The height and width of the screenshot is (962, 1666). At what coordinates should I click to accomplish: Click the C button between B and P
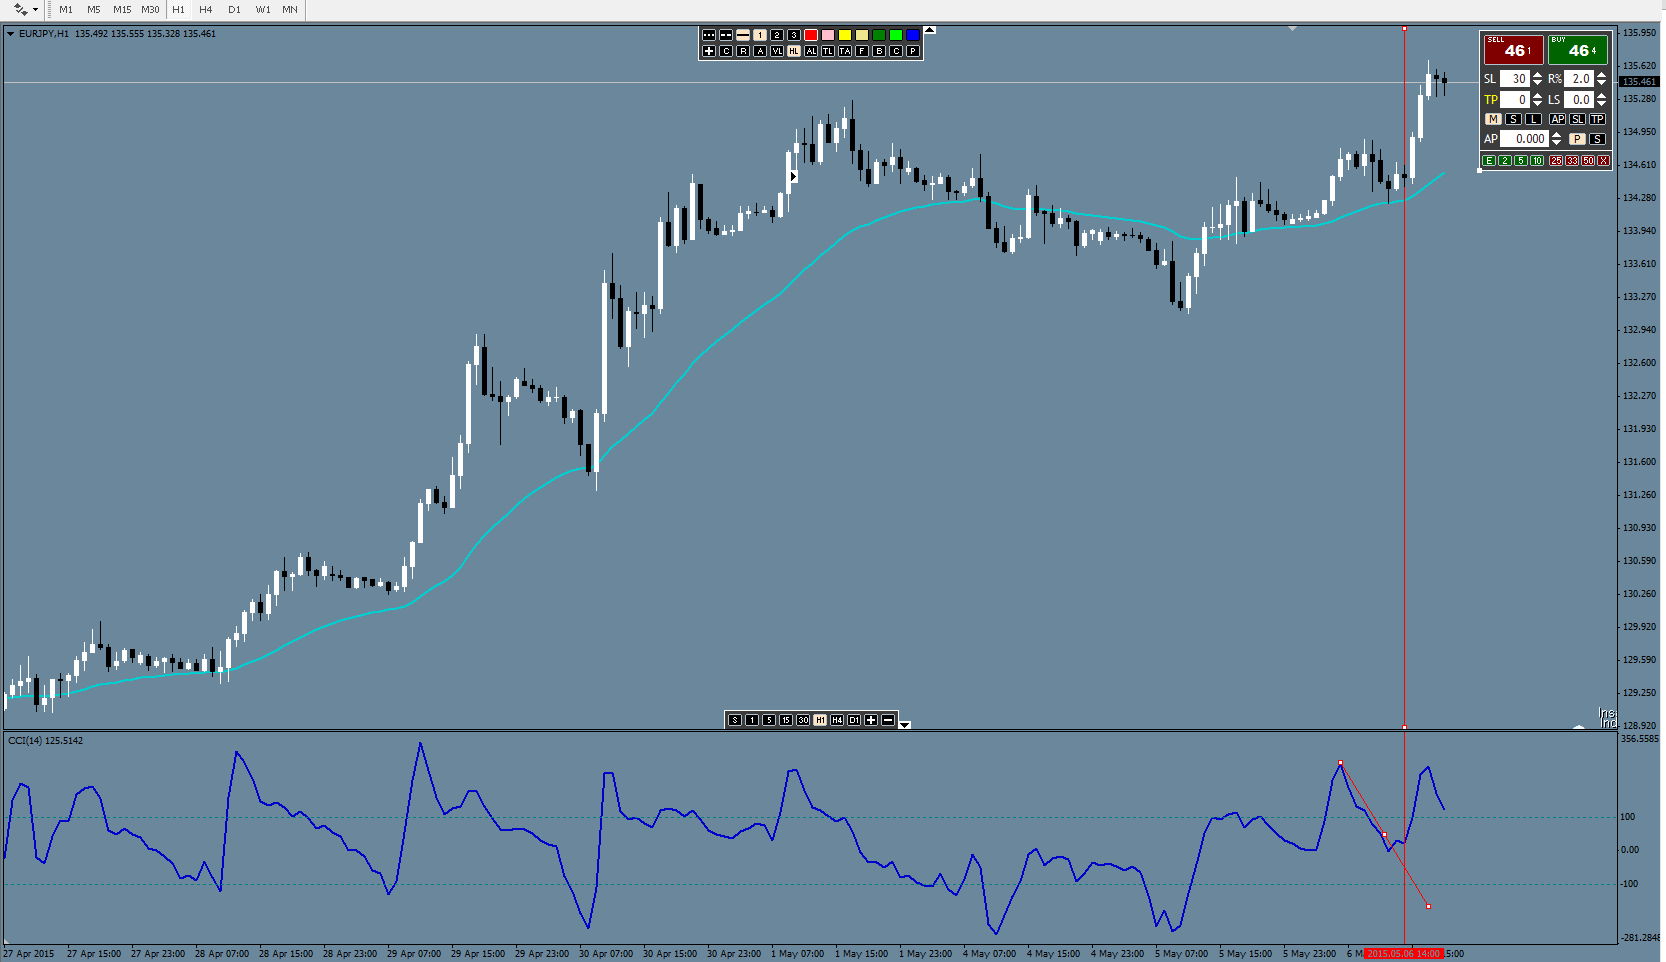(896, 51)
